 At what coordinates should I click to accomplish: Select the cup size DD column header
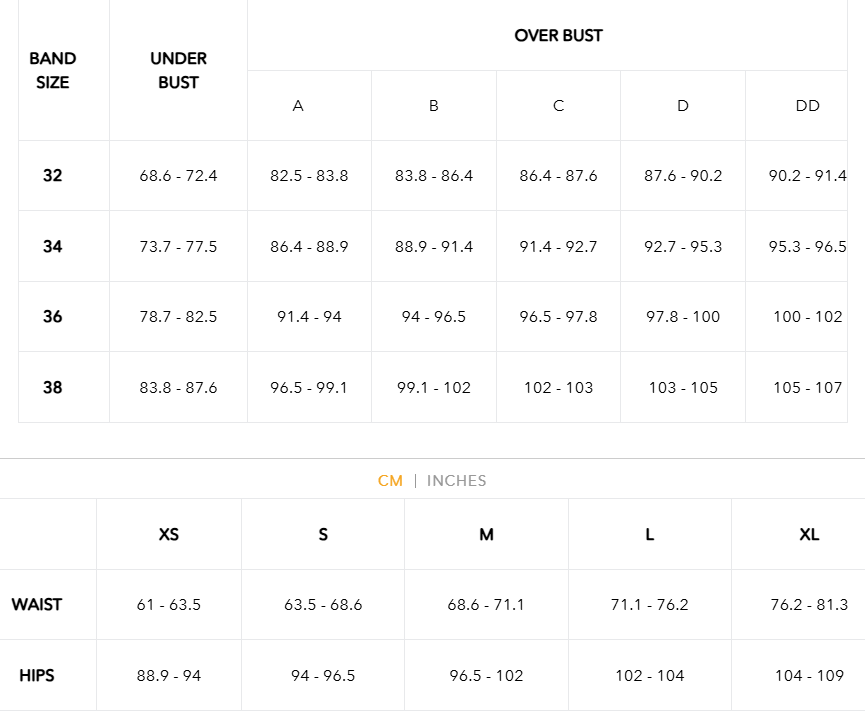pyautogui.click(x=807, y=105)
